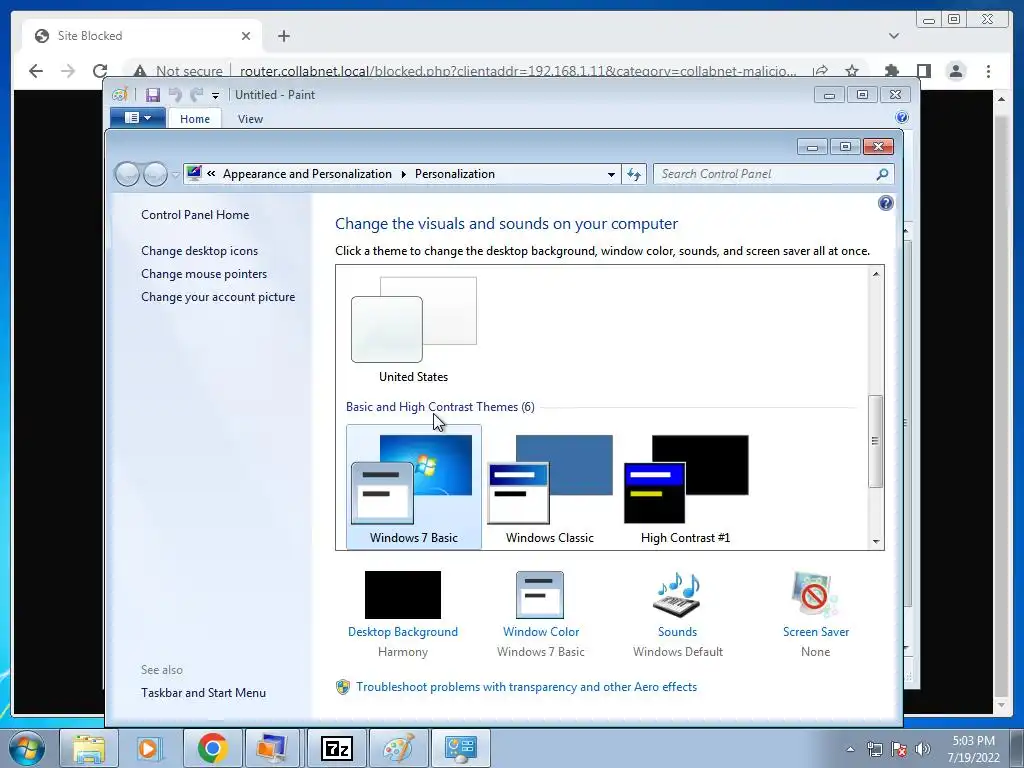The image size is (1024, 768).
Task: Open Taskbar and Start Menu link
Action: coord(203,693)
